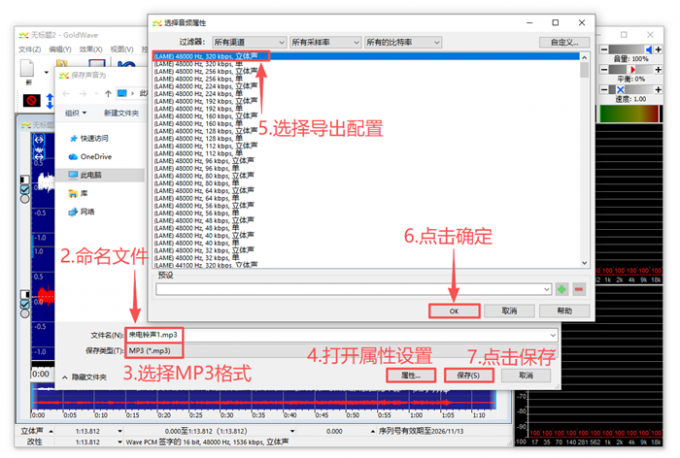Click the top horizontal-zoom icon on the waveform
The height and width of the screenshot is (458, 680).
point(39,140)
